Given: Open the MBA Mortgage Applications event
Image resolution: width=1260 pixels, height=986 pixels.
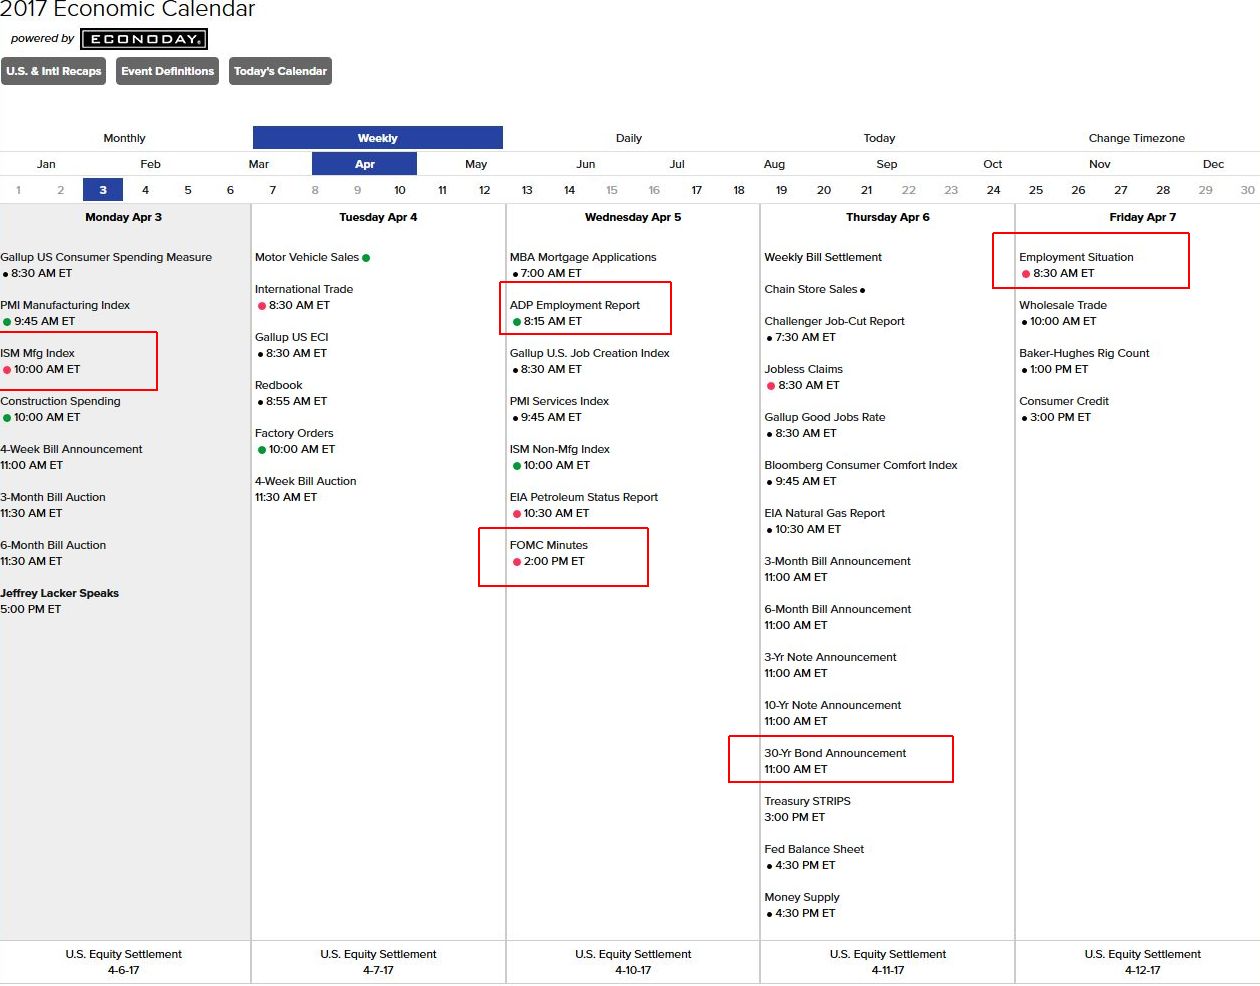Looking at the screenshot, I should click(583, 257).
